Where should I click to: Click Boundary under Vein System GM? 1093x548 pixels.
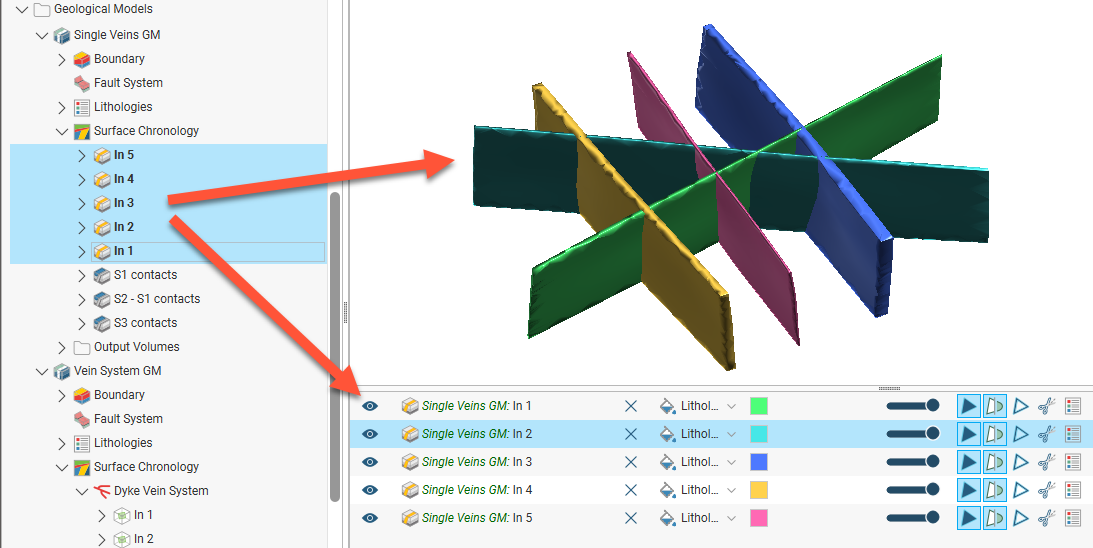(x=119, y=395)
